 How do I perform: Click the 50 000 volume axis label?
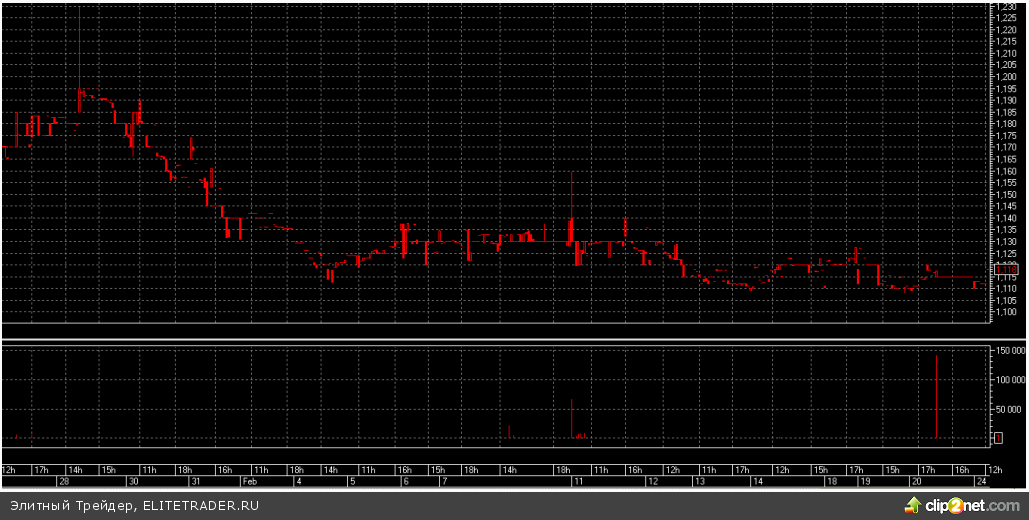(x=1008, y=410)
